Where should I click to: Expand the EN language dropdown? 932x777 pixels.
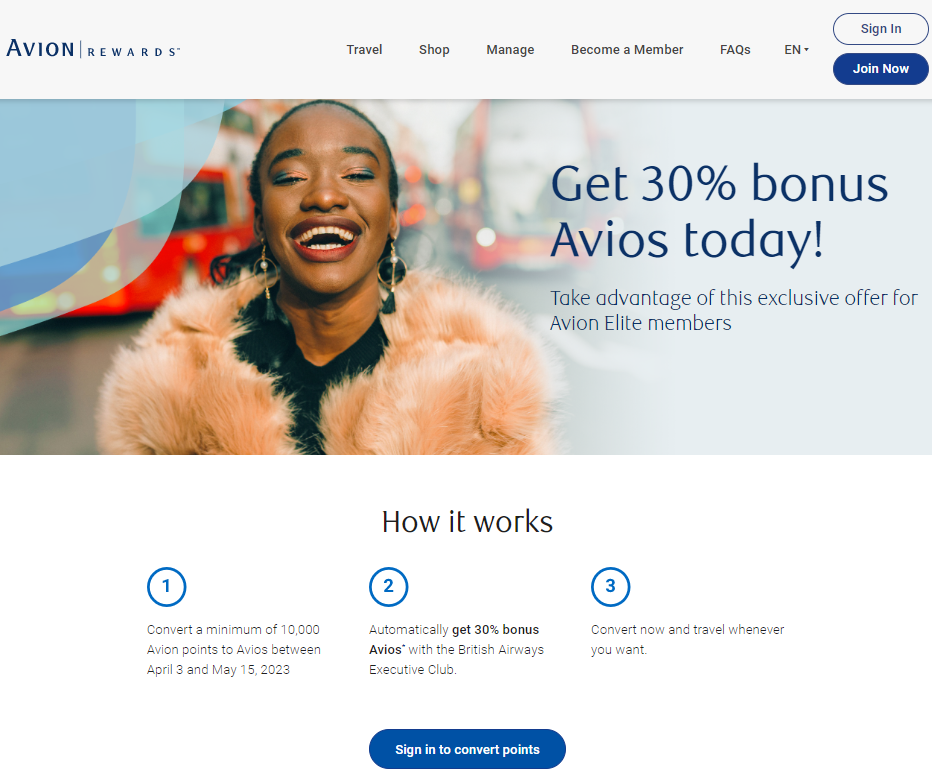pyautogui.click(x=796, y=50)
